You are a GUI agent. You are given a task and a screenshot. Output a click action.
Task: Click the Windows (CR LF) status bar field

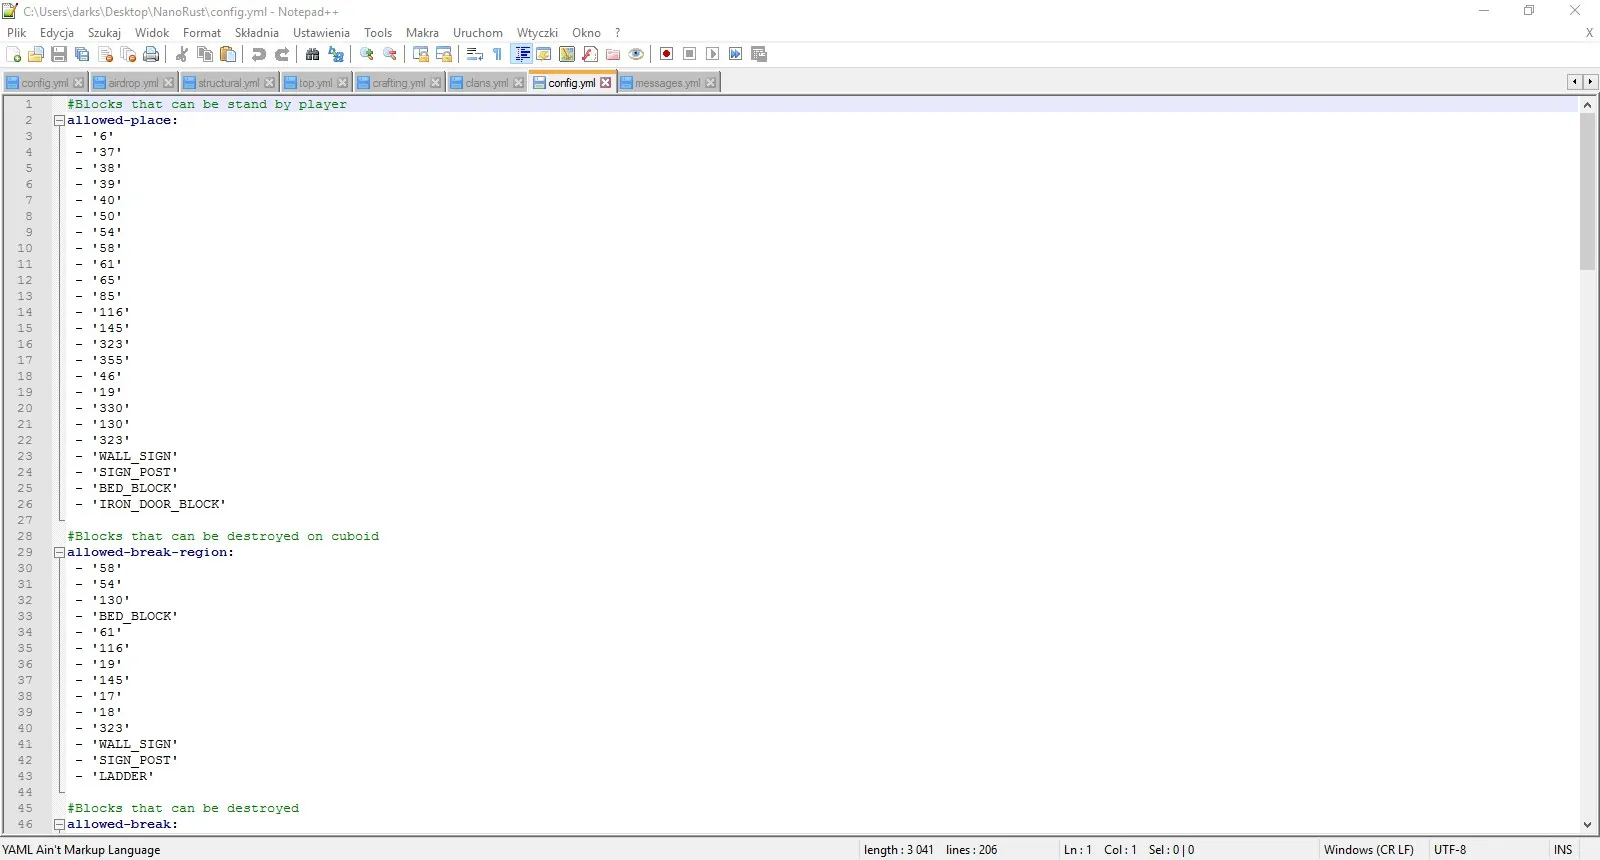1368,850
